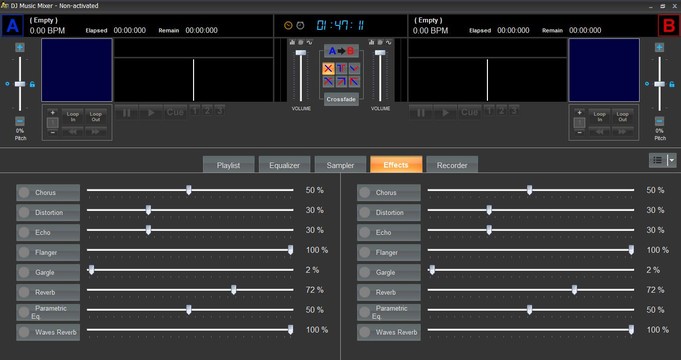This screenshot has width=681, height=360.
Task: Start playback on deck B
Action: [445, 112]
